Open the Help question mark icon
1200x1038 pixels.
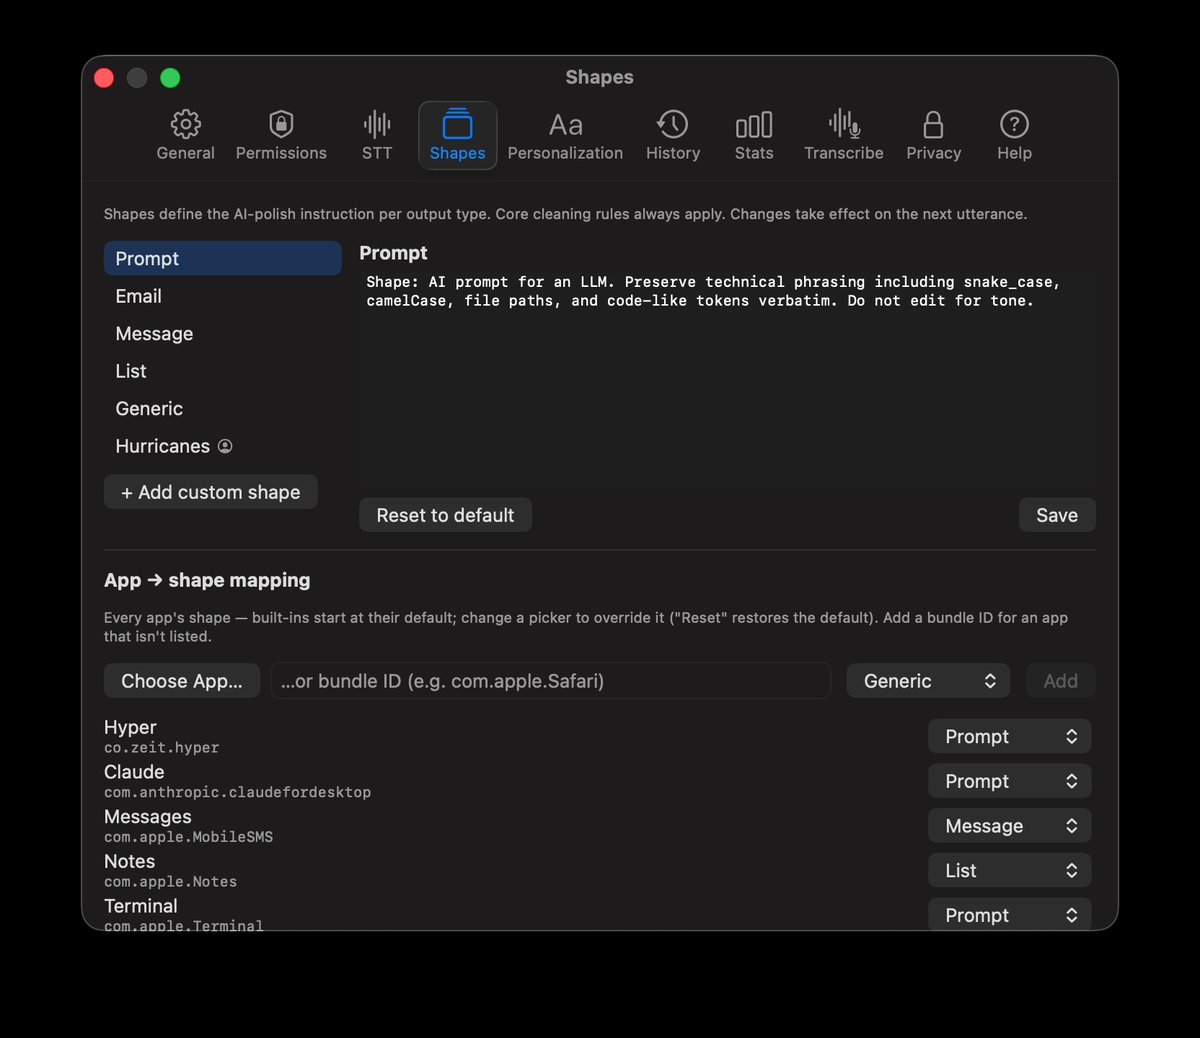(1014, 124)
